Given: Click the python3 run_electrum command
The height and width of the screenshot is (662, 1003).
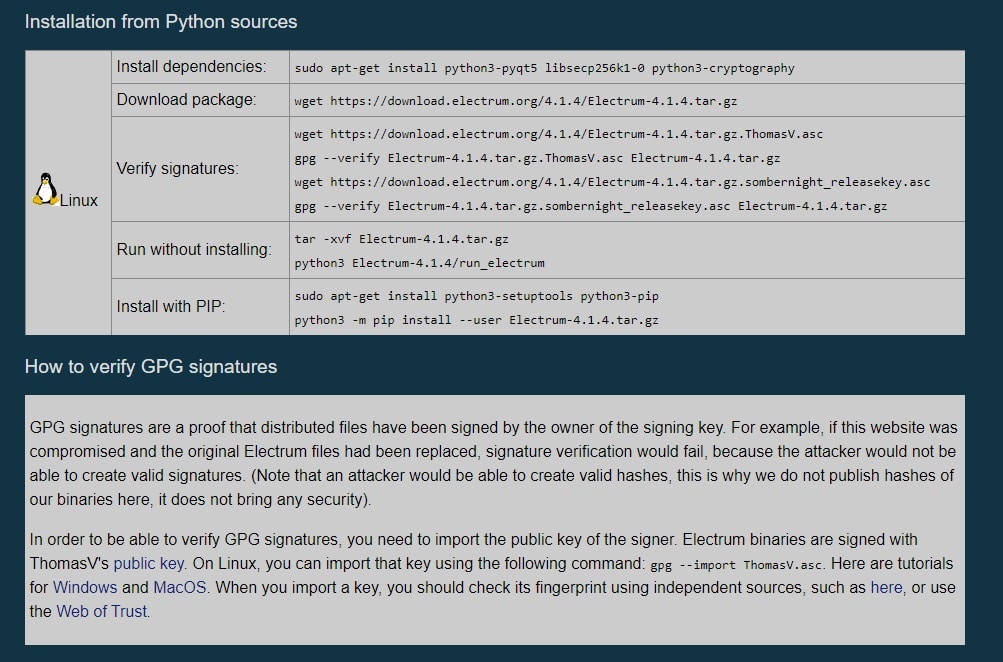Looking at the screenshot, I should pyautogui.click(x=419, y=263).
